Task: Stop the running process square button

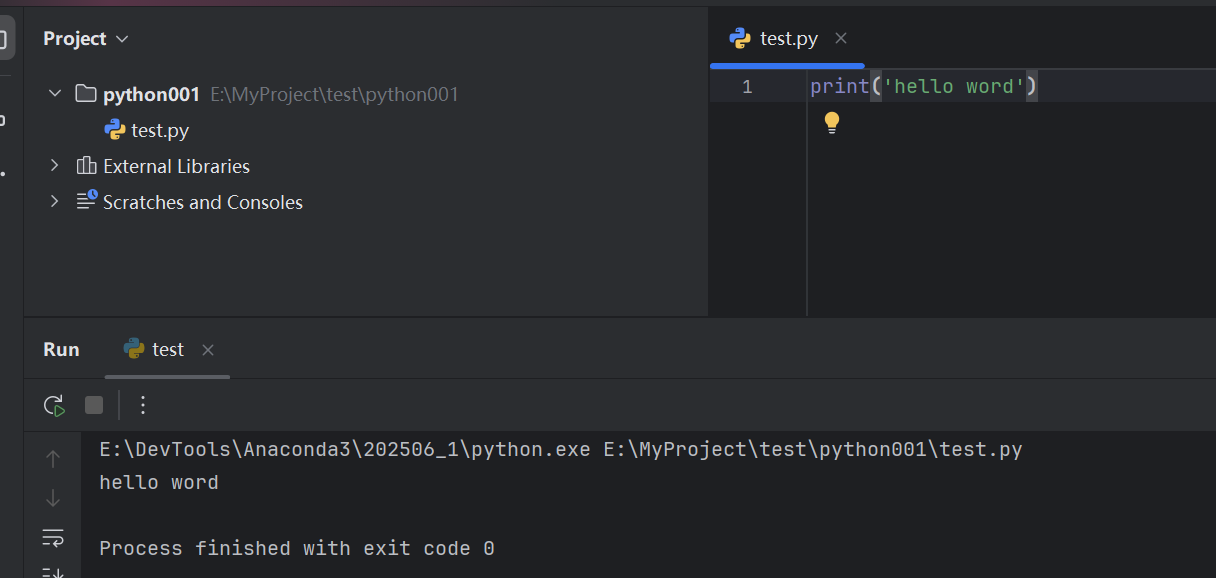Action: click(94, 405)
